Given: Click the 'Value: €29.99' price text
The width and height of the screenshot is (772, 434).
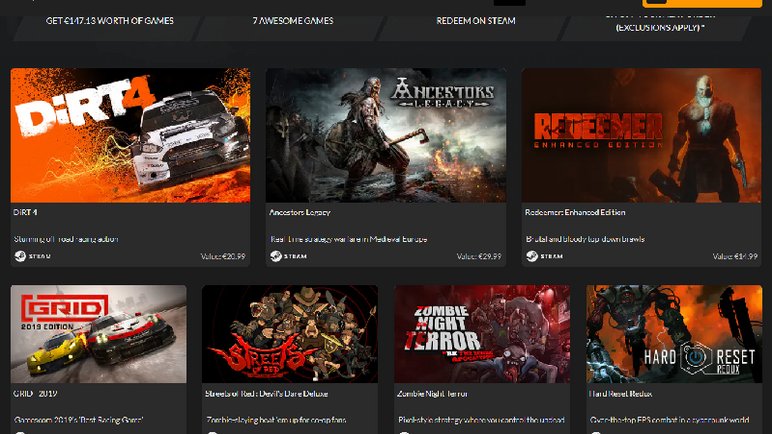Looking at the screenshot, I should coord(479,256).
